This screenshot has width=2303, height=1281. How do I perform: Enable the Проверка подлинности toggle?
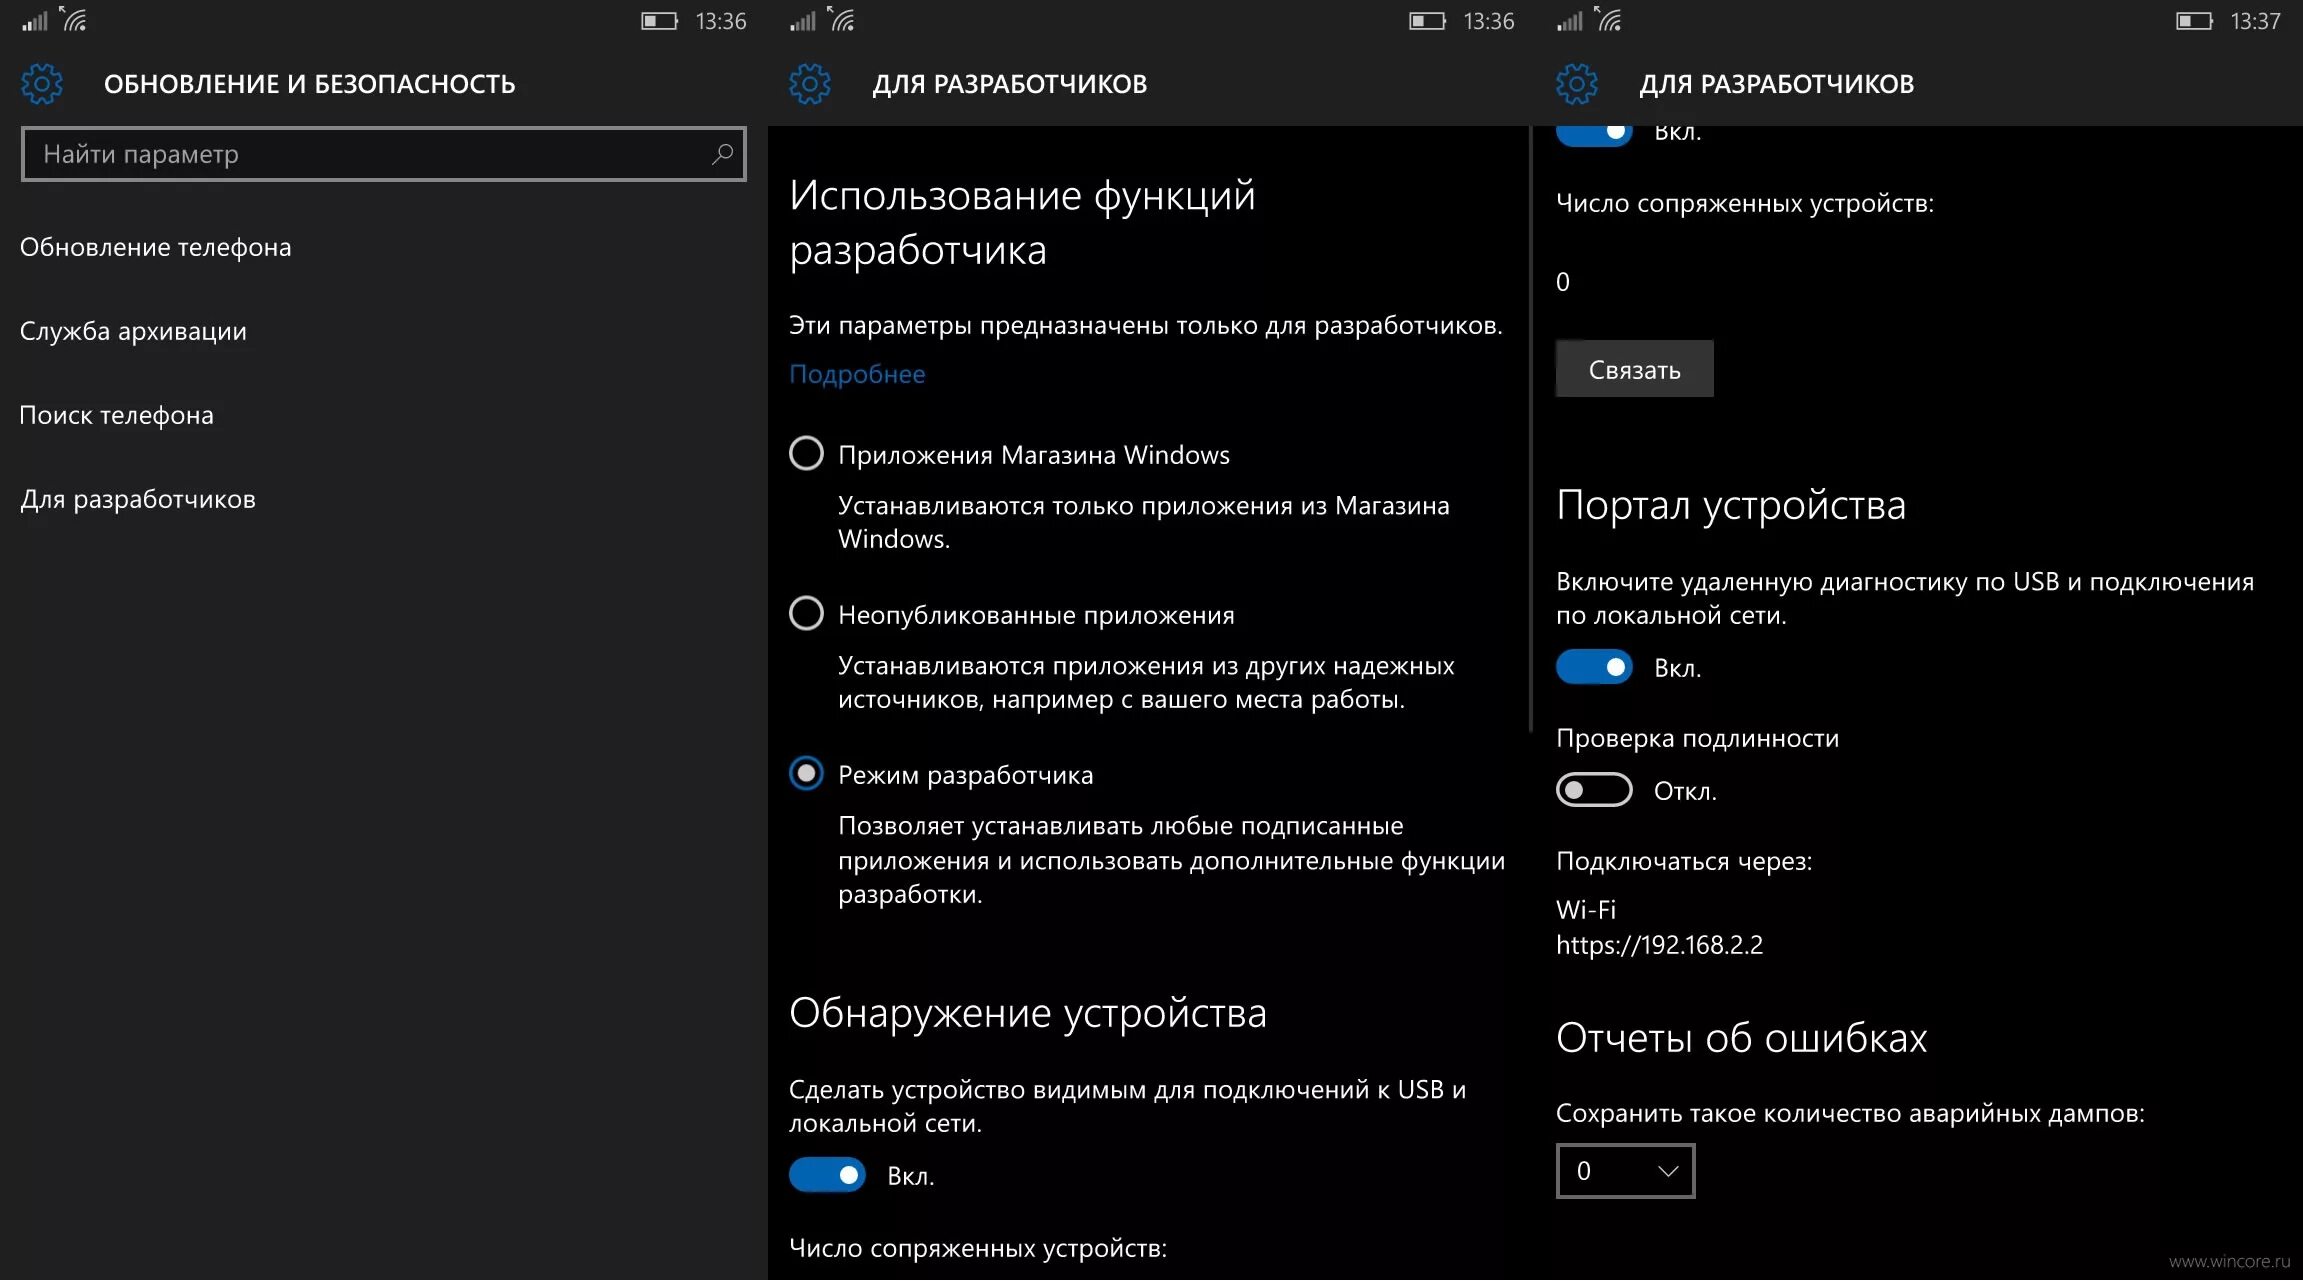point(1594,790)
